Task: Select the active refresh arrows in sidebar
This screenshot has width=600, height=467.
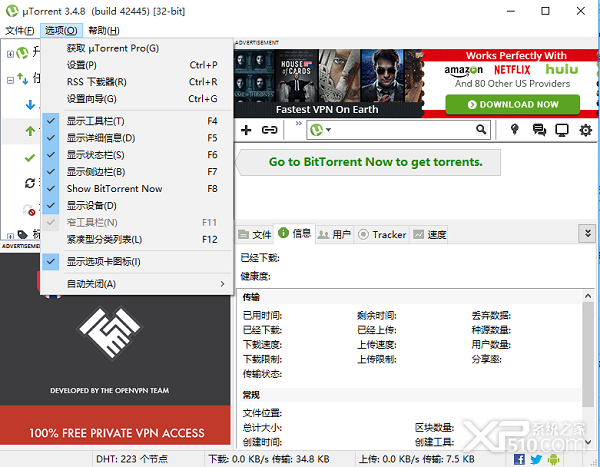Action: click(30, 183)
